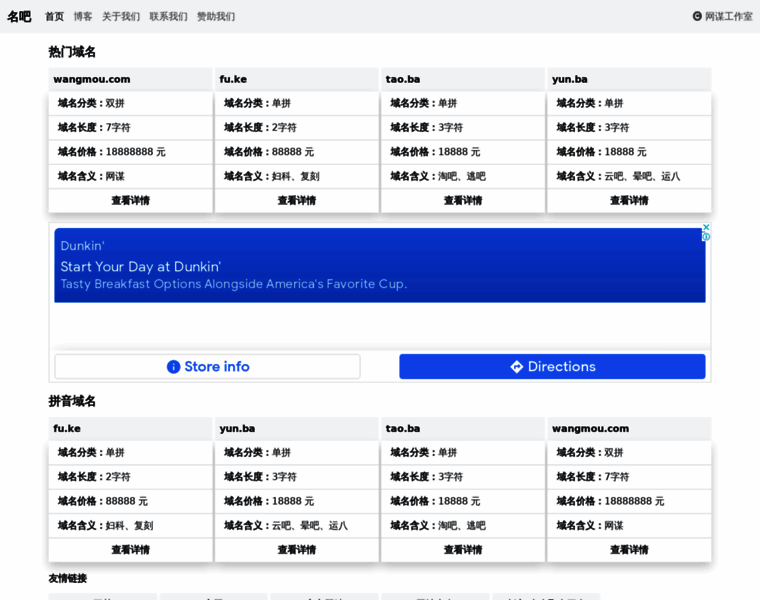Click yun.ba card title in 拼音域名
The height and width of the screenshot is (600, 760).
tap(237, 429)
